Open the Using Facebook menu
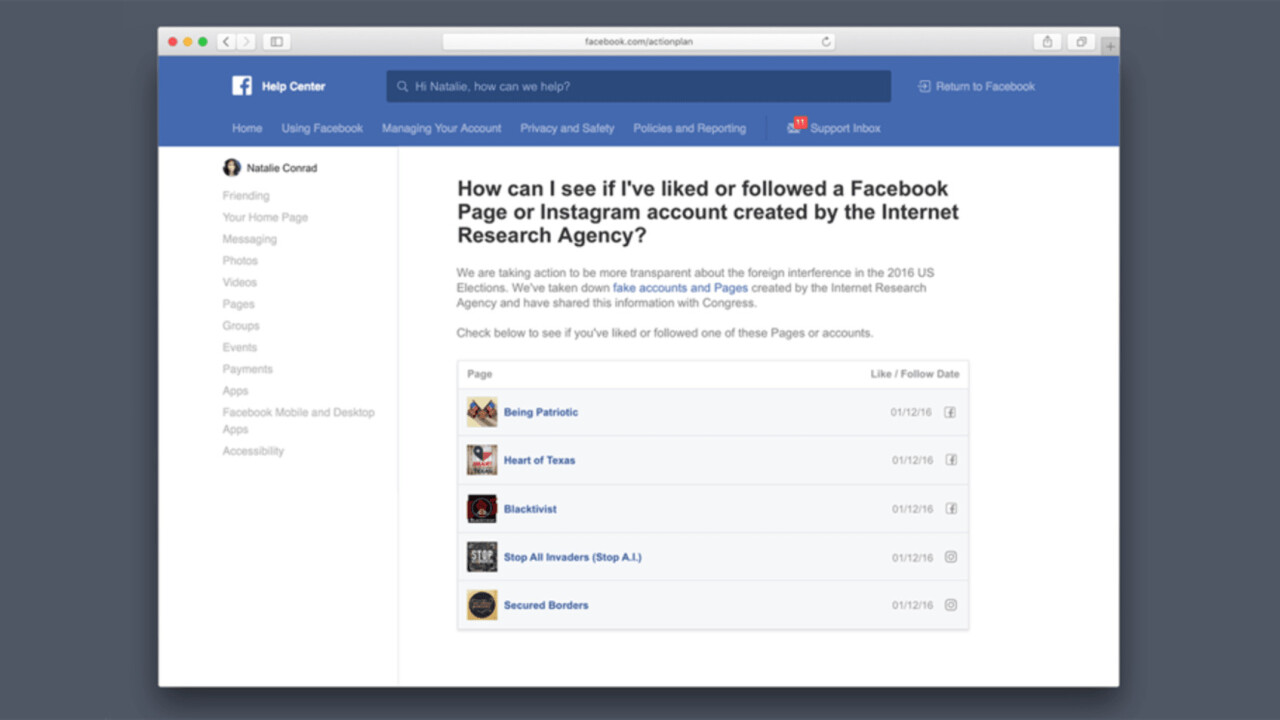Screen dimensions: 1280x720 pyautogui.click(x=322, y=128)
